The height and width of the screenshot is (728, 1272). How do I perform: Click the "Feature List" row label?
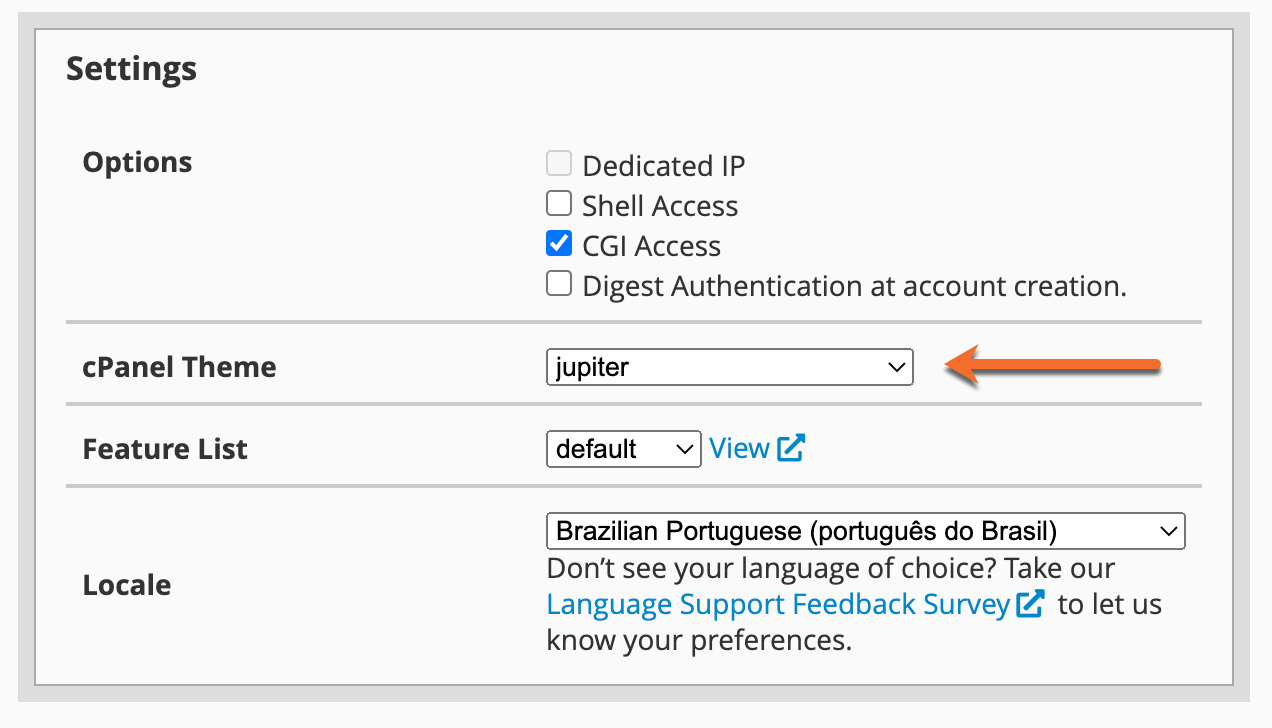[x=165, y=449]
